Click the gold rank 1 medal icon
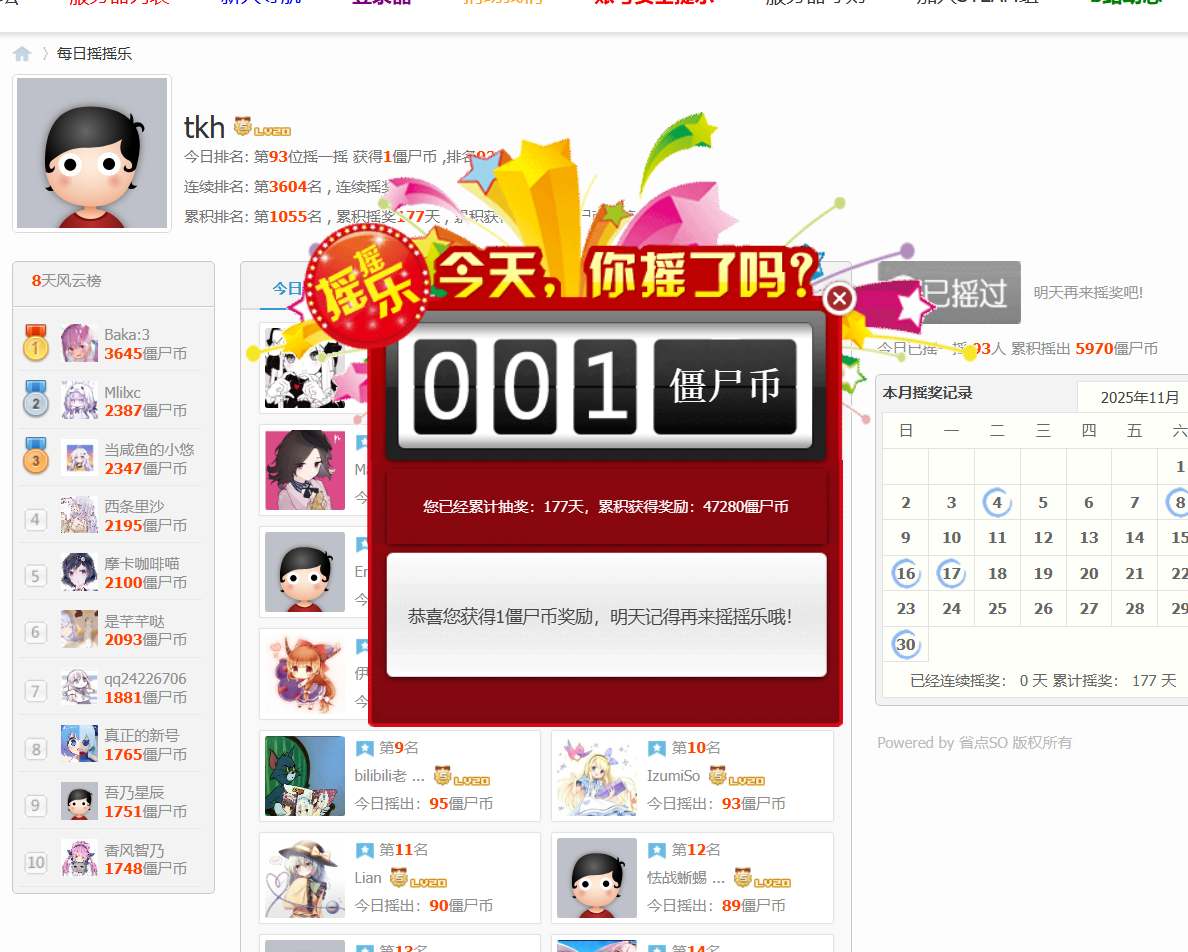Viewport: 1188px width, 952px height. tap(36, 343)
